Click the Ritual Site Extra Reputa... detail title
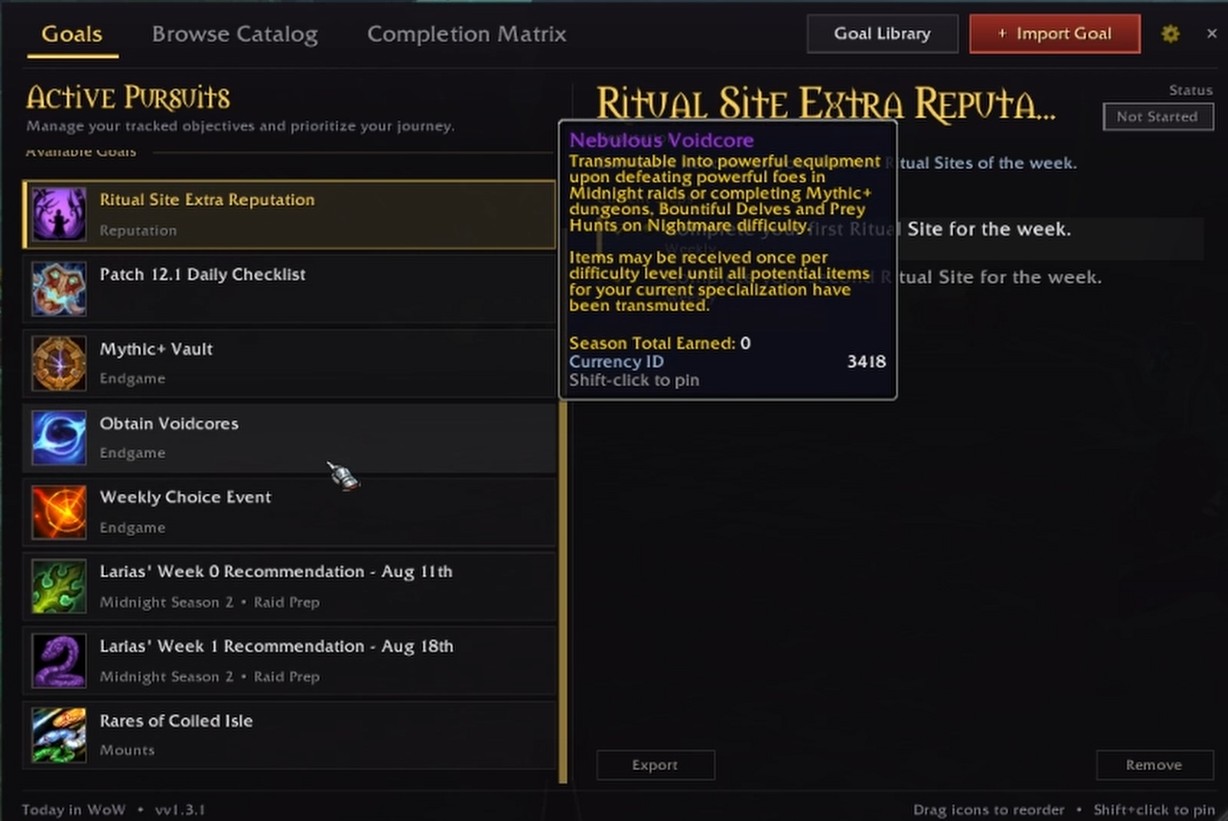The width and height of the screenshot is (1228, 821). pyautogui.click(x=826, y=104)
